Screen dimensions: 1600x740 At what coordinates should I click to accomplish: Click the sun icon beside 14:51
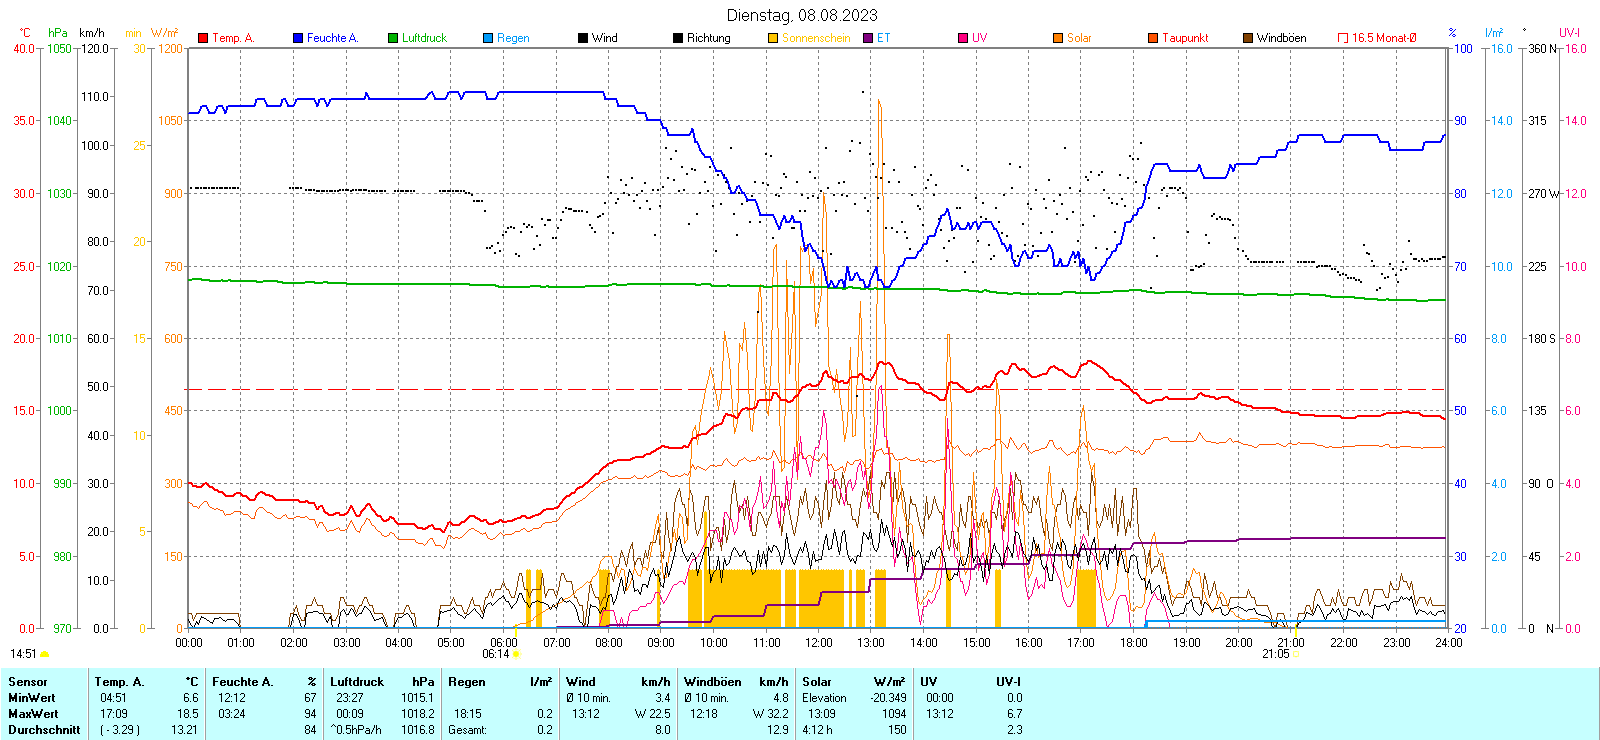tap(45, 654)
